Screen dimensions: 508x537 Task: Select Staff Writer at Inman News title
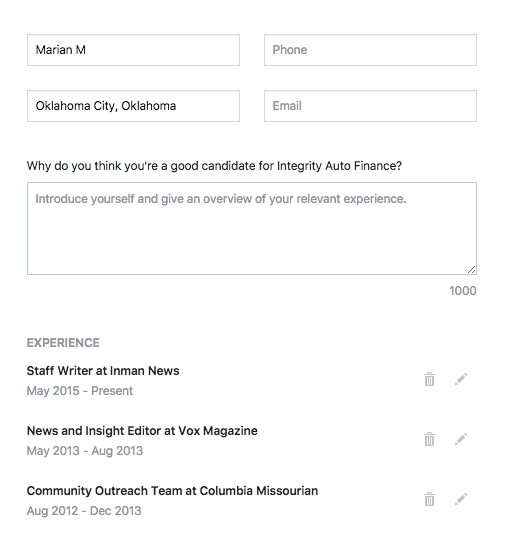[103, 371]
